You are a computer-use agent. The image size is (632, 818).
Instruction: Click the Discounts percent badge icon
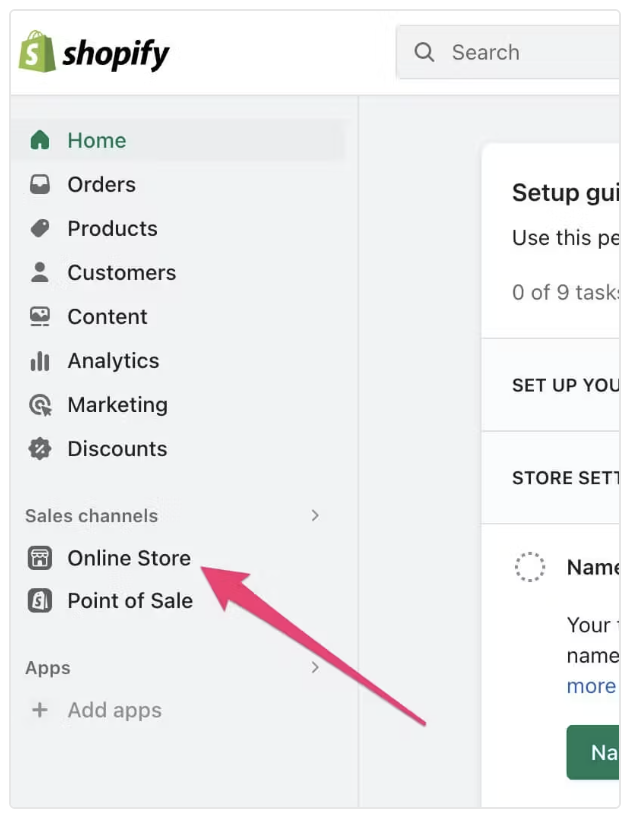(x=40, y=449)
